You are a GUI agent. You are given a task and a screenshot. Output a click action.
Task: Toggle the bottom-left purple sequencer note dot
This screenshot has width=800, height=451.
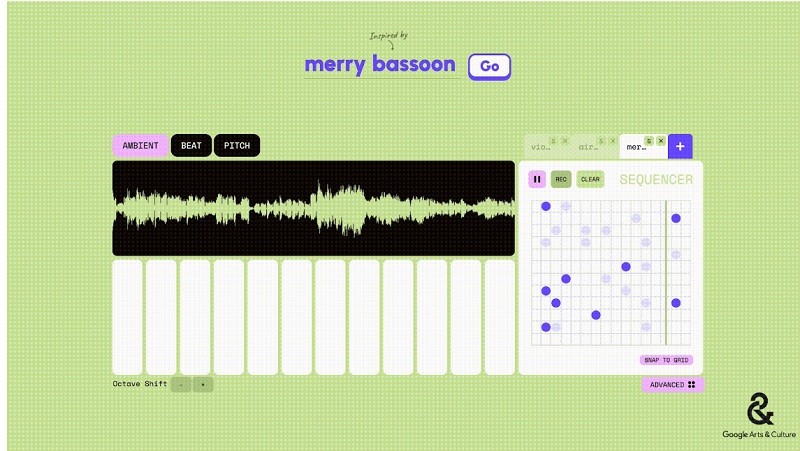click(x=546, y=327)
